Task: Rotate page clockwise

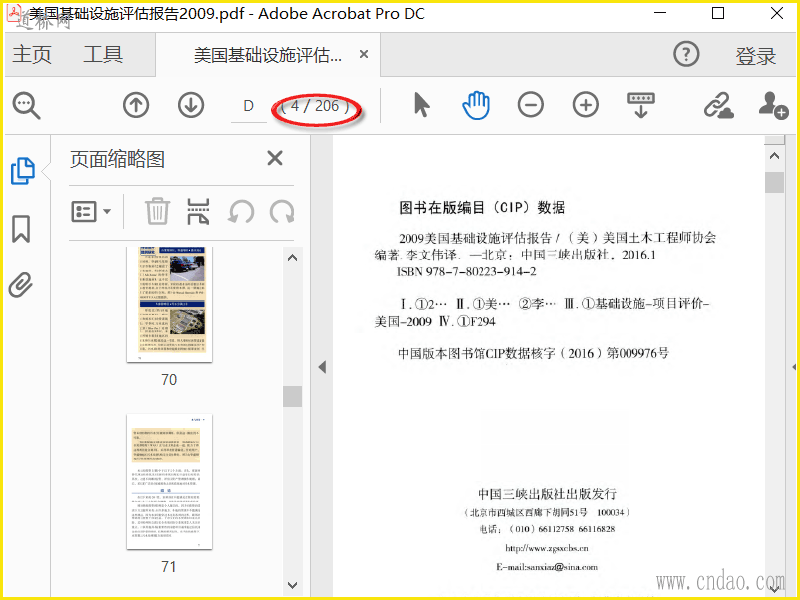Action: click(x=282, y=211)
